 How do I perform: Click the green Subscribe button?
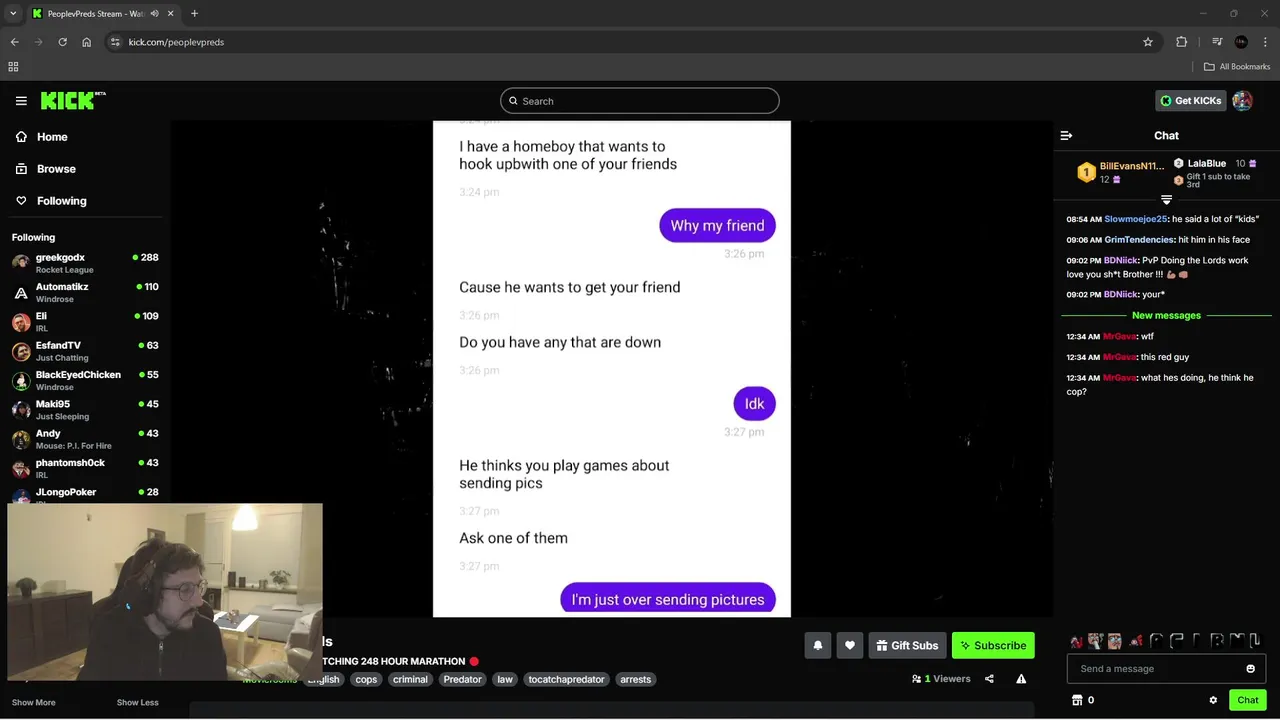point(993,645)
